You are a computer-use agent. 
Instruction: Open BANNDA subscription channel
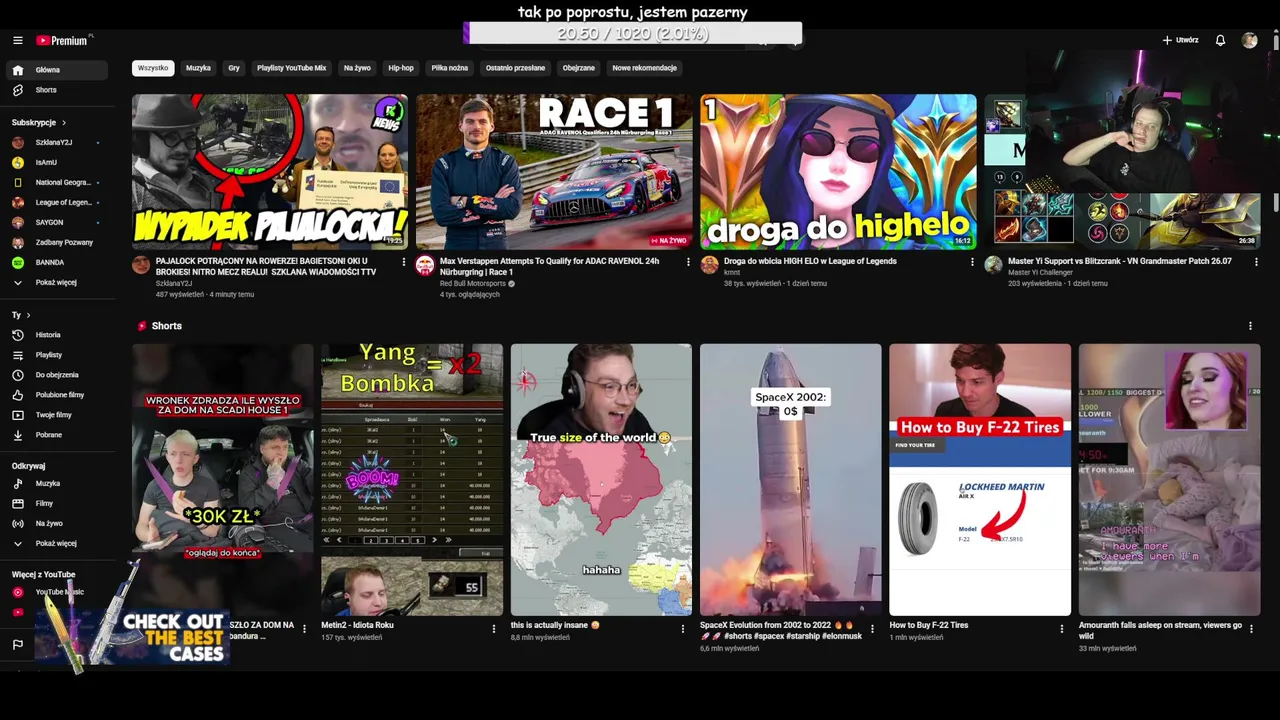click(56, 262)
